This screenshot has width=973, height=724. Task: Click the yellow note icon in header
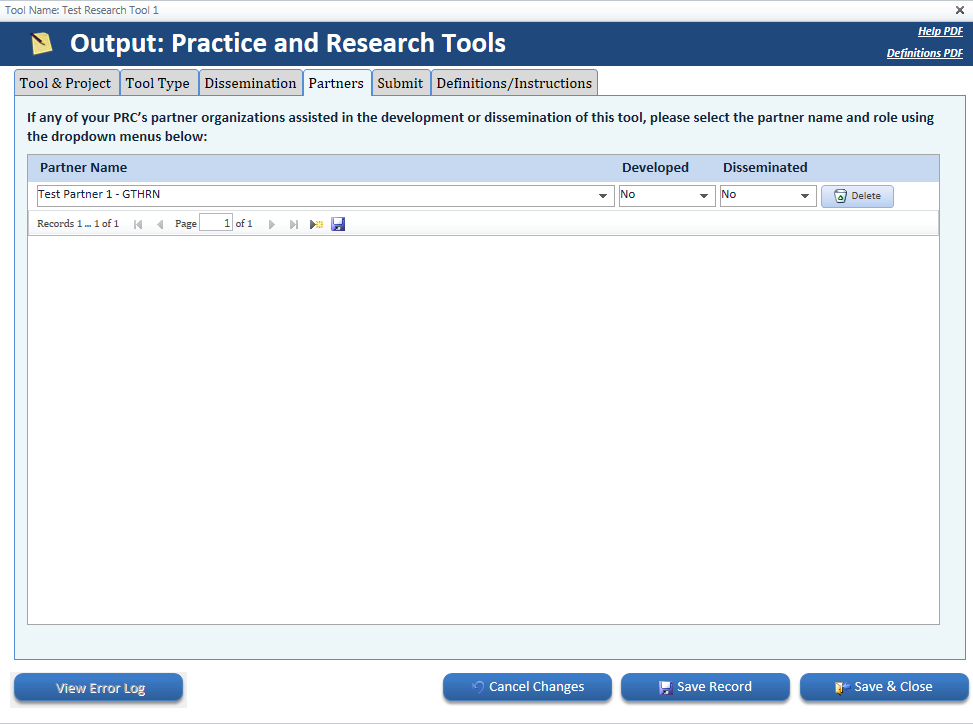(x=42, y=43)
